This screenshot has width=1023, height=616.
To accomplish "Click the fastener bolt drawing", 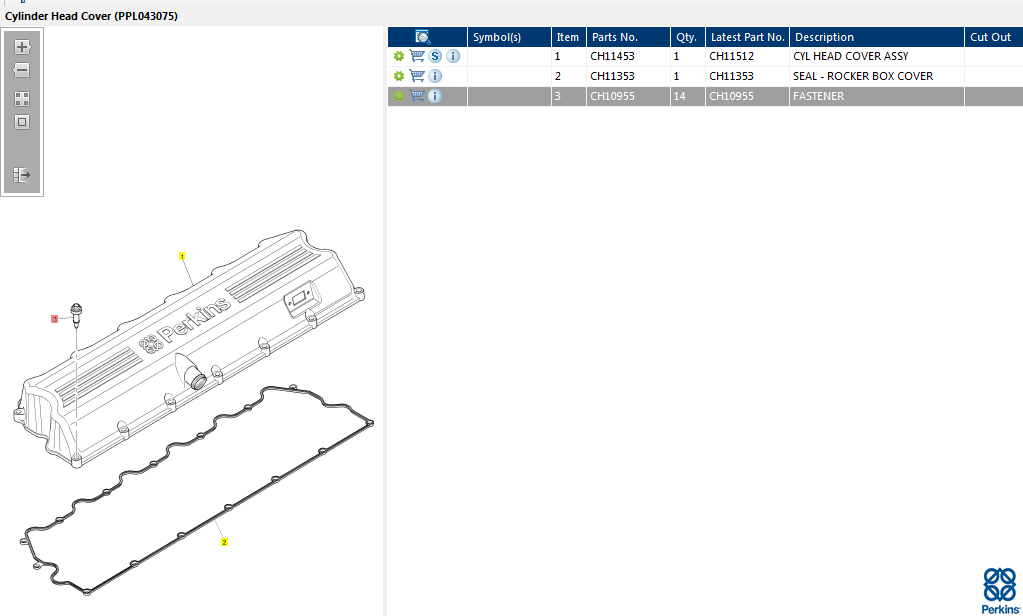I will [76, 314].
